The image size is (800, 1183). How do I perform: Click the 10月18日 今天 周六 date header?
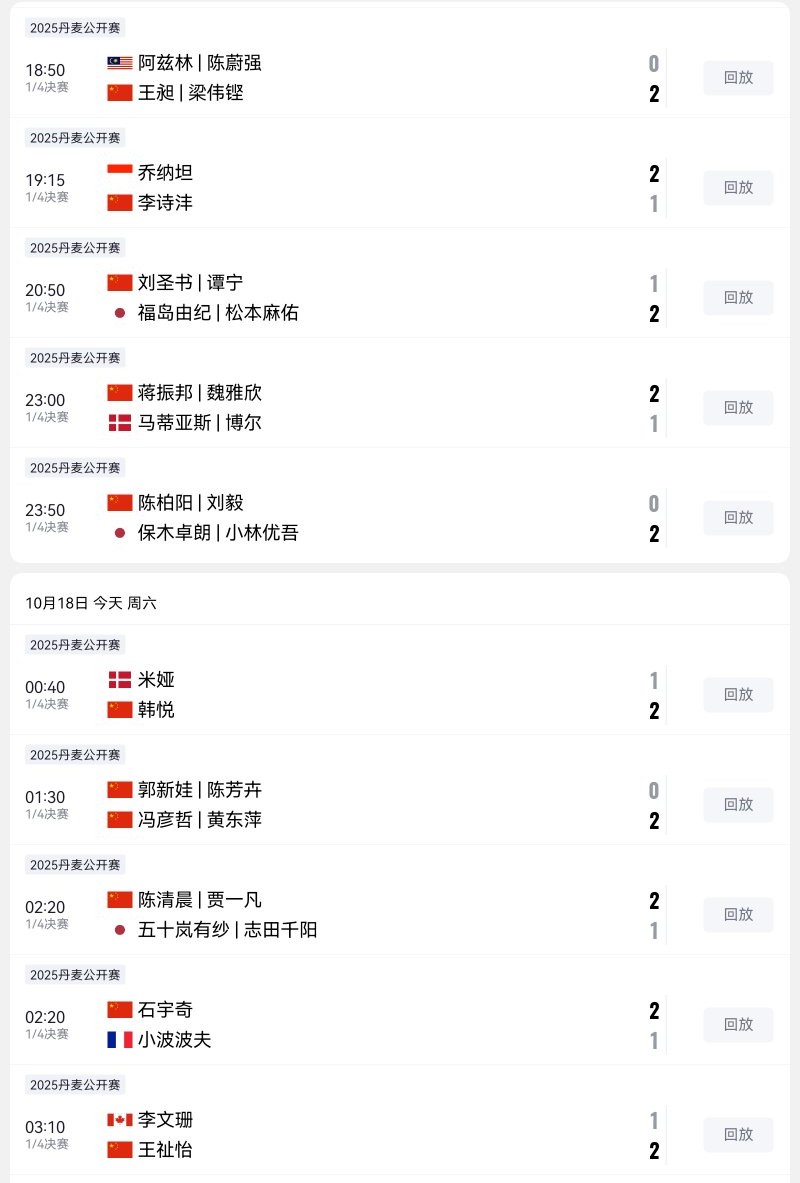coord(91,603)
